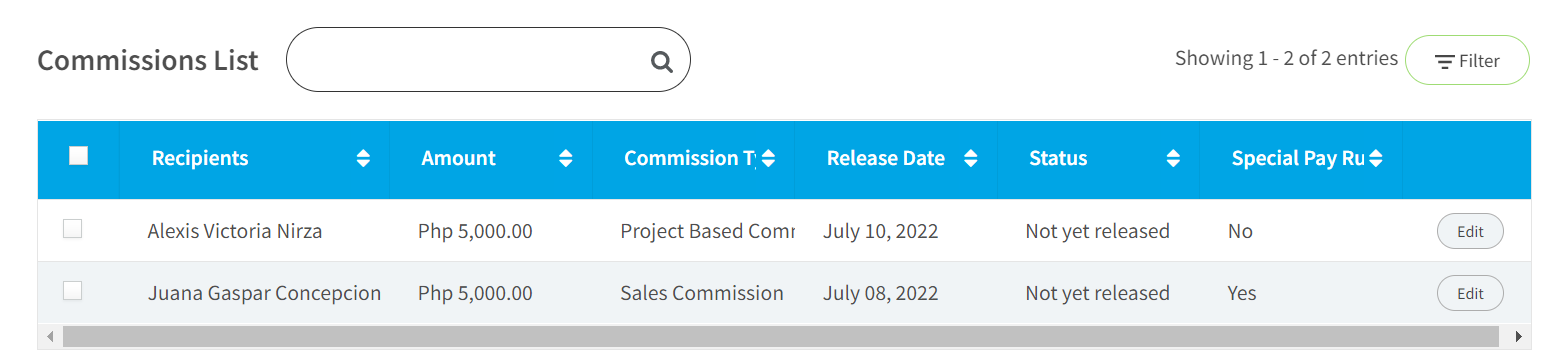The width and height of the screenshot is (1556, 364).
Task: Focus the commissions search field
Action: click(488, 60)
